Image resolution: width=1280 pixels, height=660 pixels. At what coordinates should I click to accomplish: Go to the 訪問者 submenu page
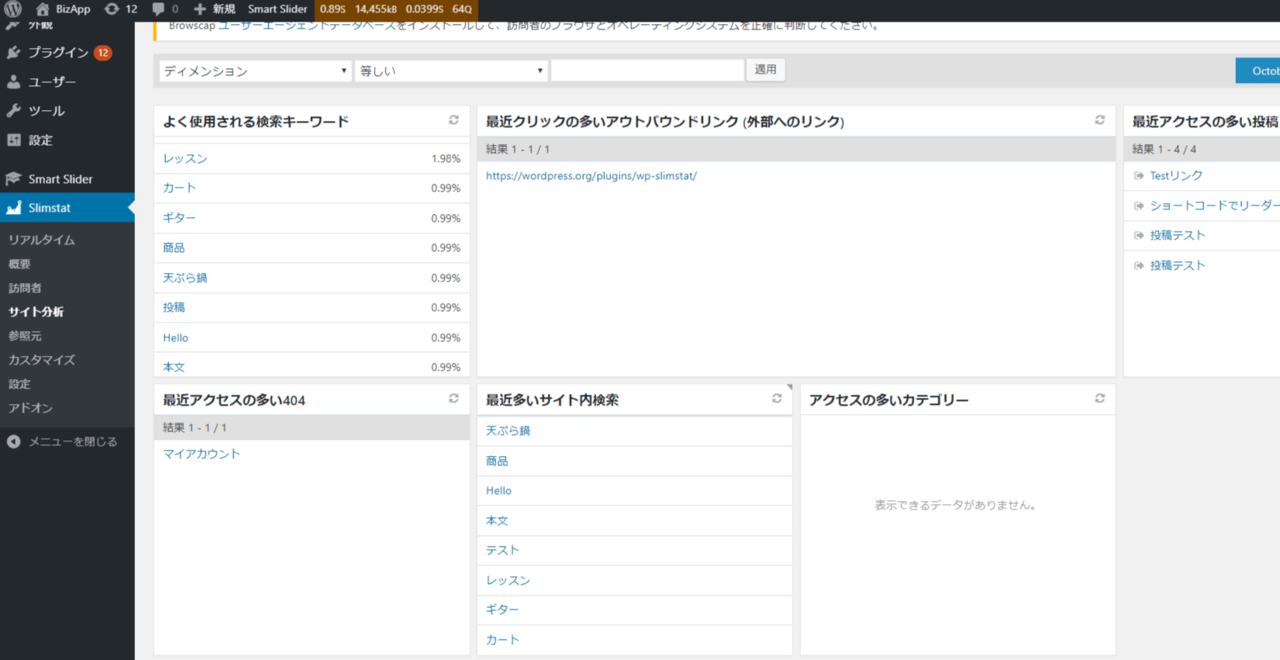pyautogui.click(x=25, y=288)
